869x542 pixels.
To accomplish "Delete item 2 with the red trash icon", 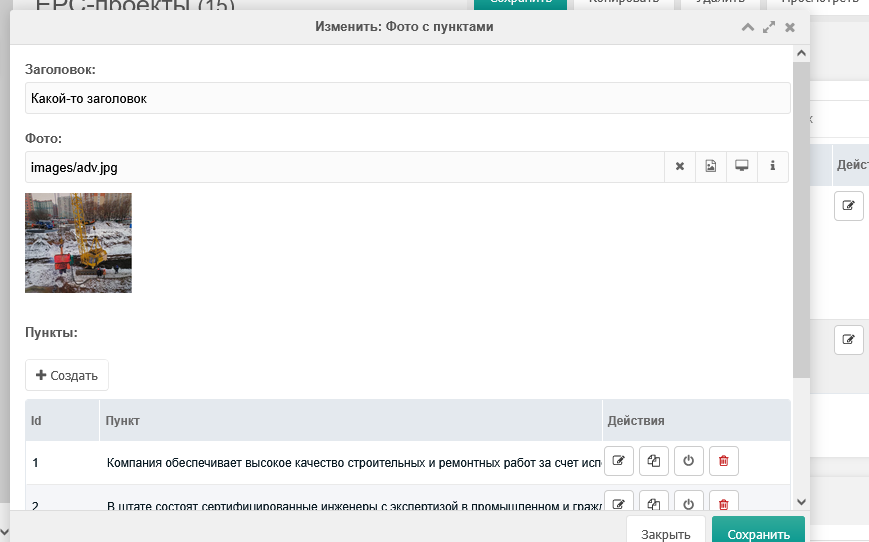I will click(x=724, y=503).
